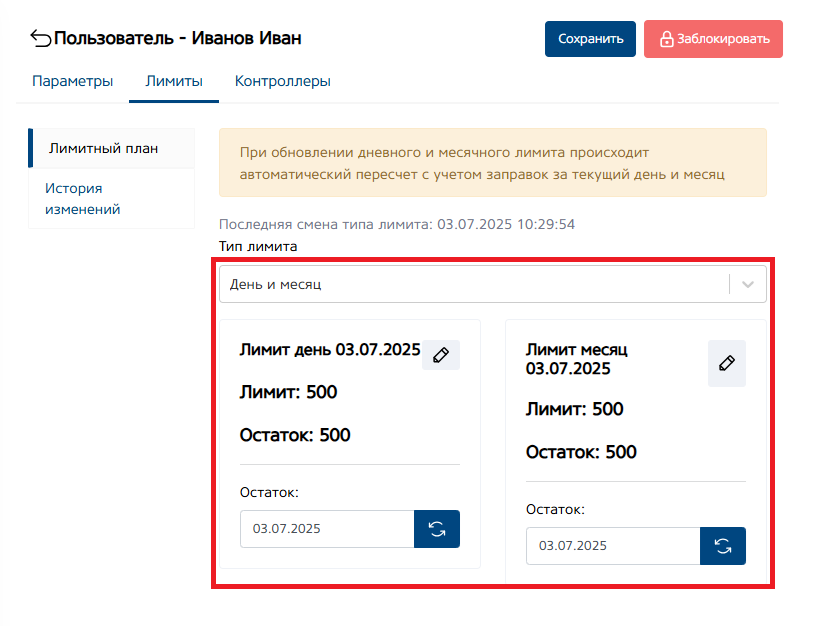The image size is (818, 626).
Task: Click the daily limit date field
Action: coord(327,529)
